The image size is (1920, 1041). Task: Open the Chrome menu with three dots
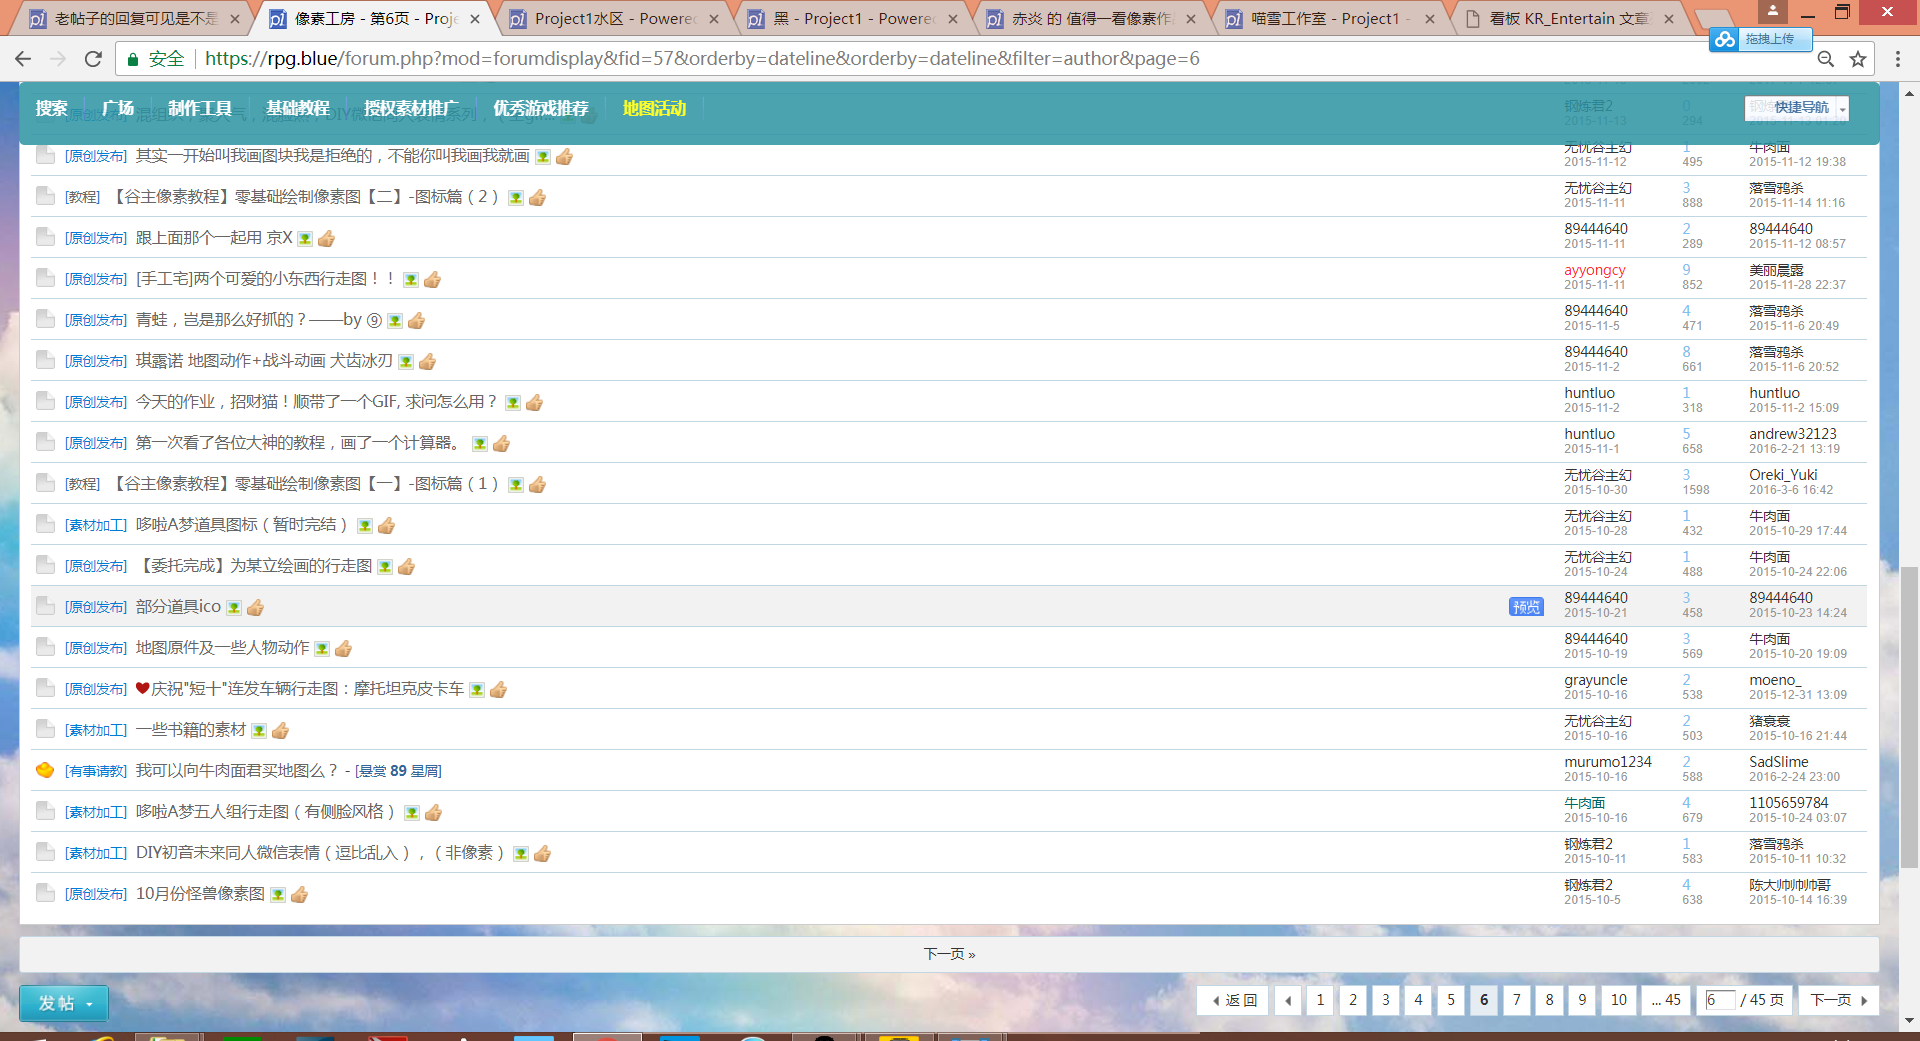tap(1897, 59)
